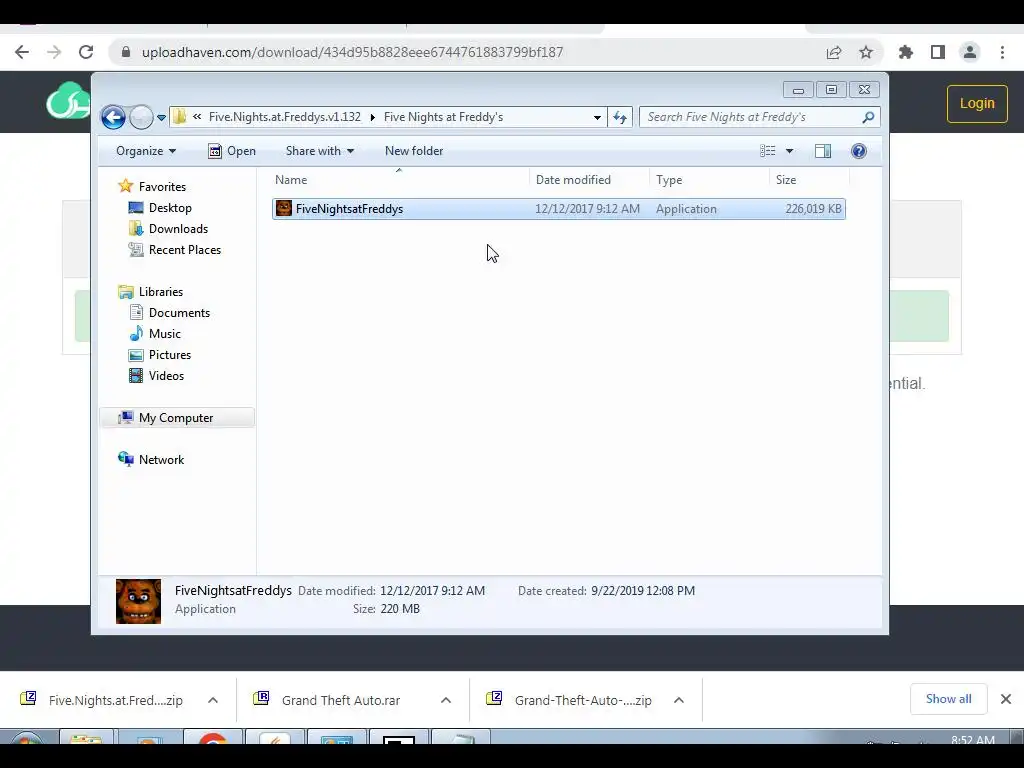Click the Chrome back arrow

(x=22, y=52)
